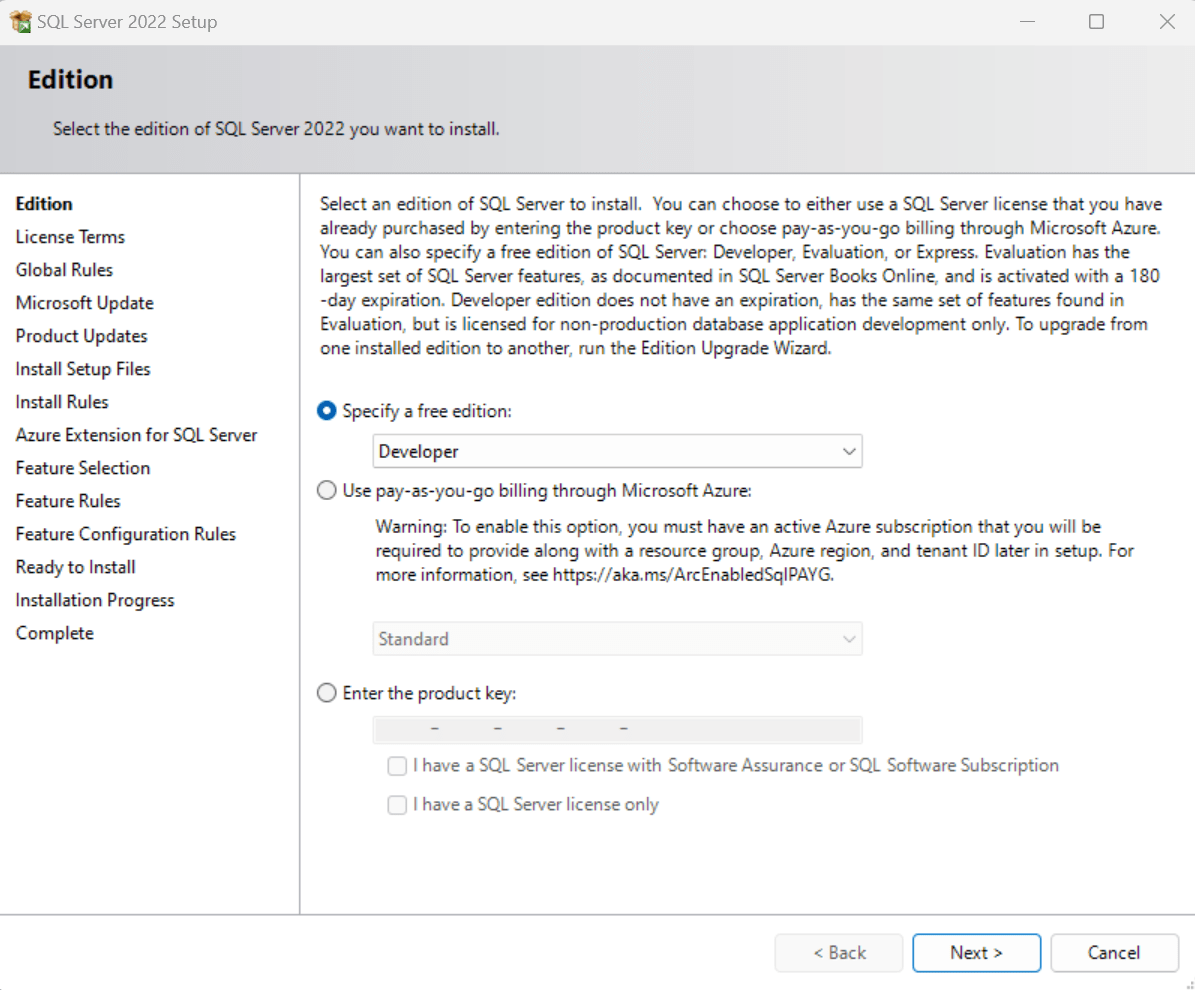Image resolution: width=1195 pixels, height=990 pixels.
Task: Tick the Software Assurance license checkbox
Action: [x=397, y=765]
